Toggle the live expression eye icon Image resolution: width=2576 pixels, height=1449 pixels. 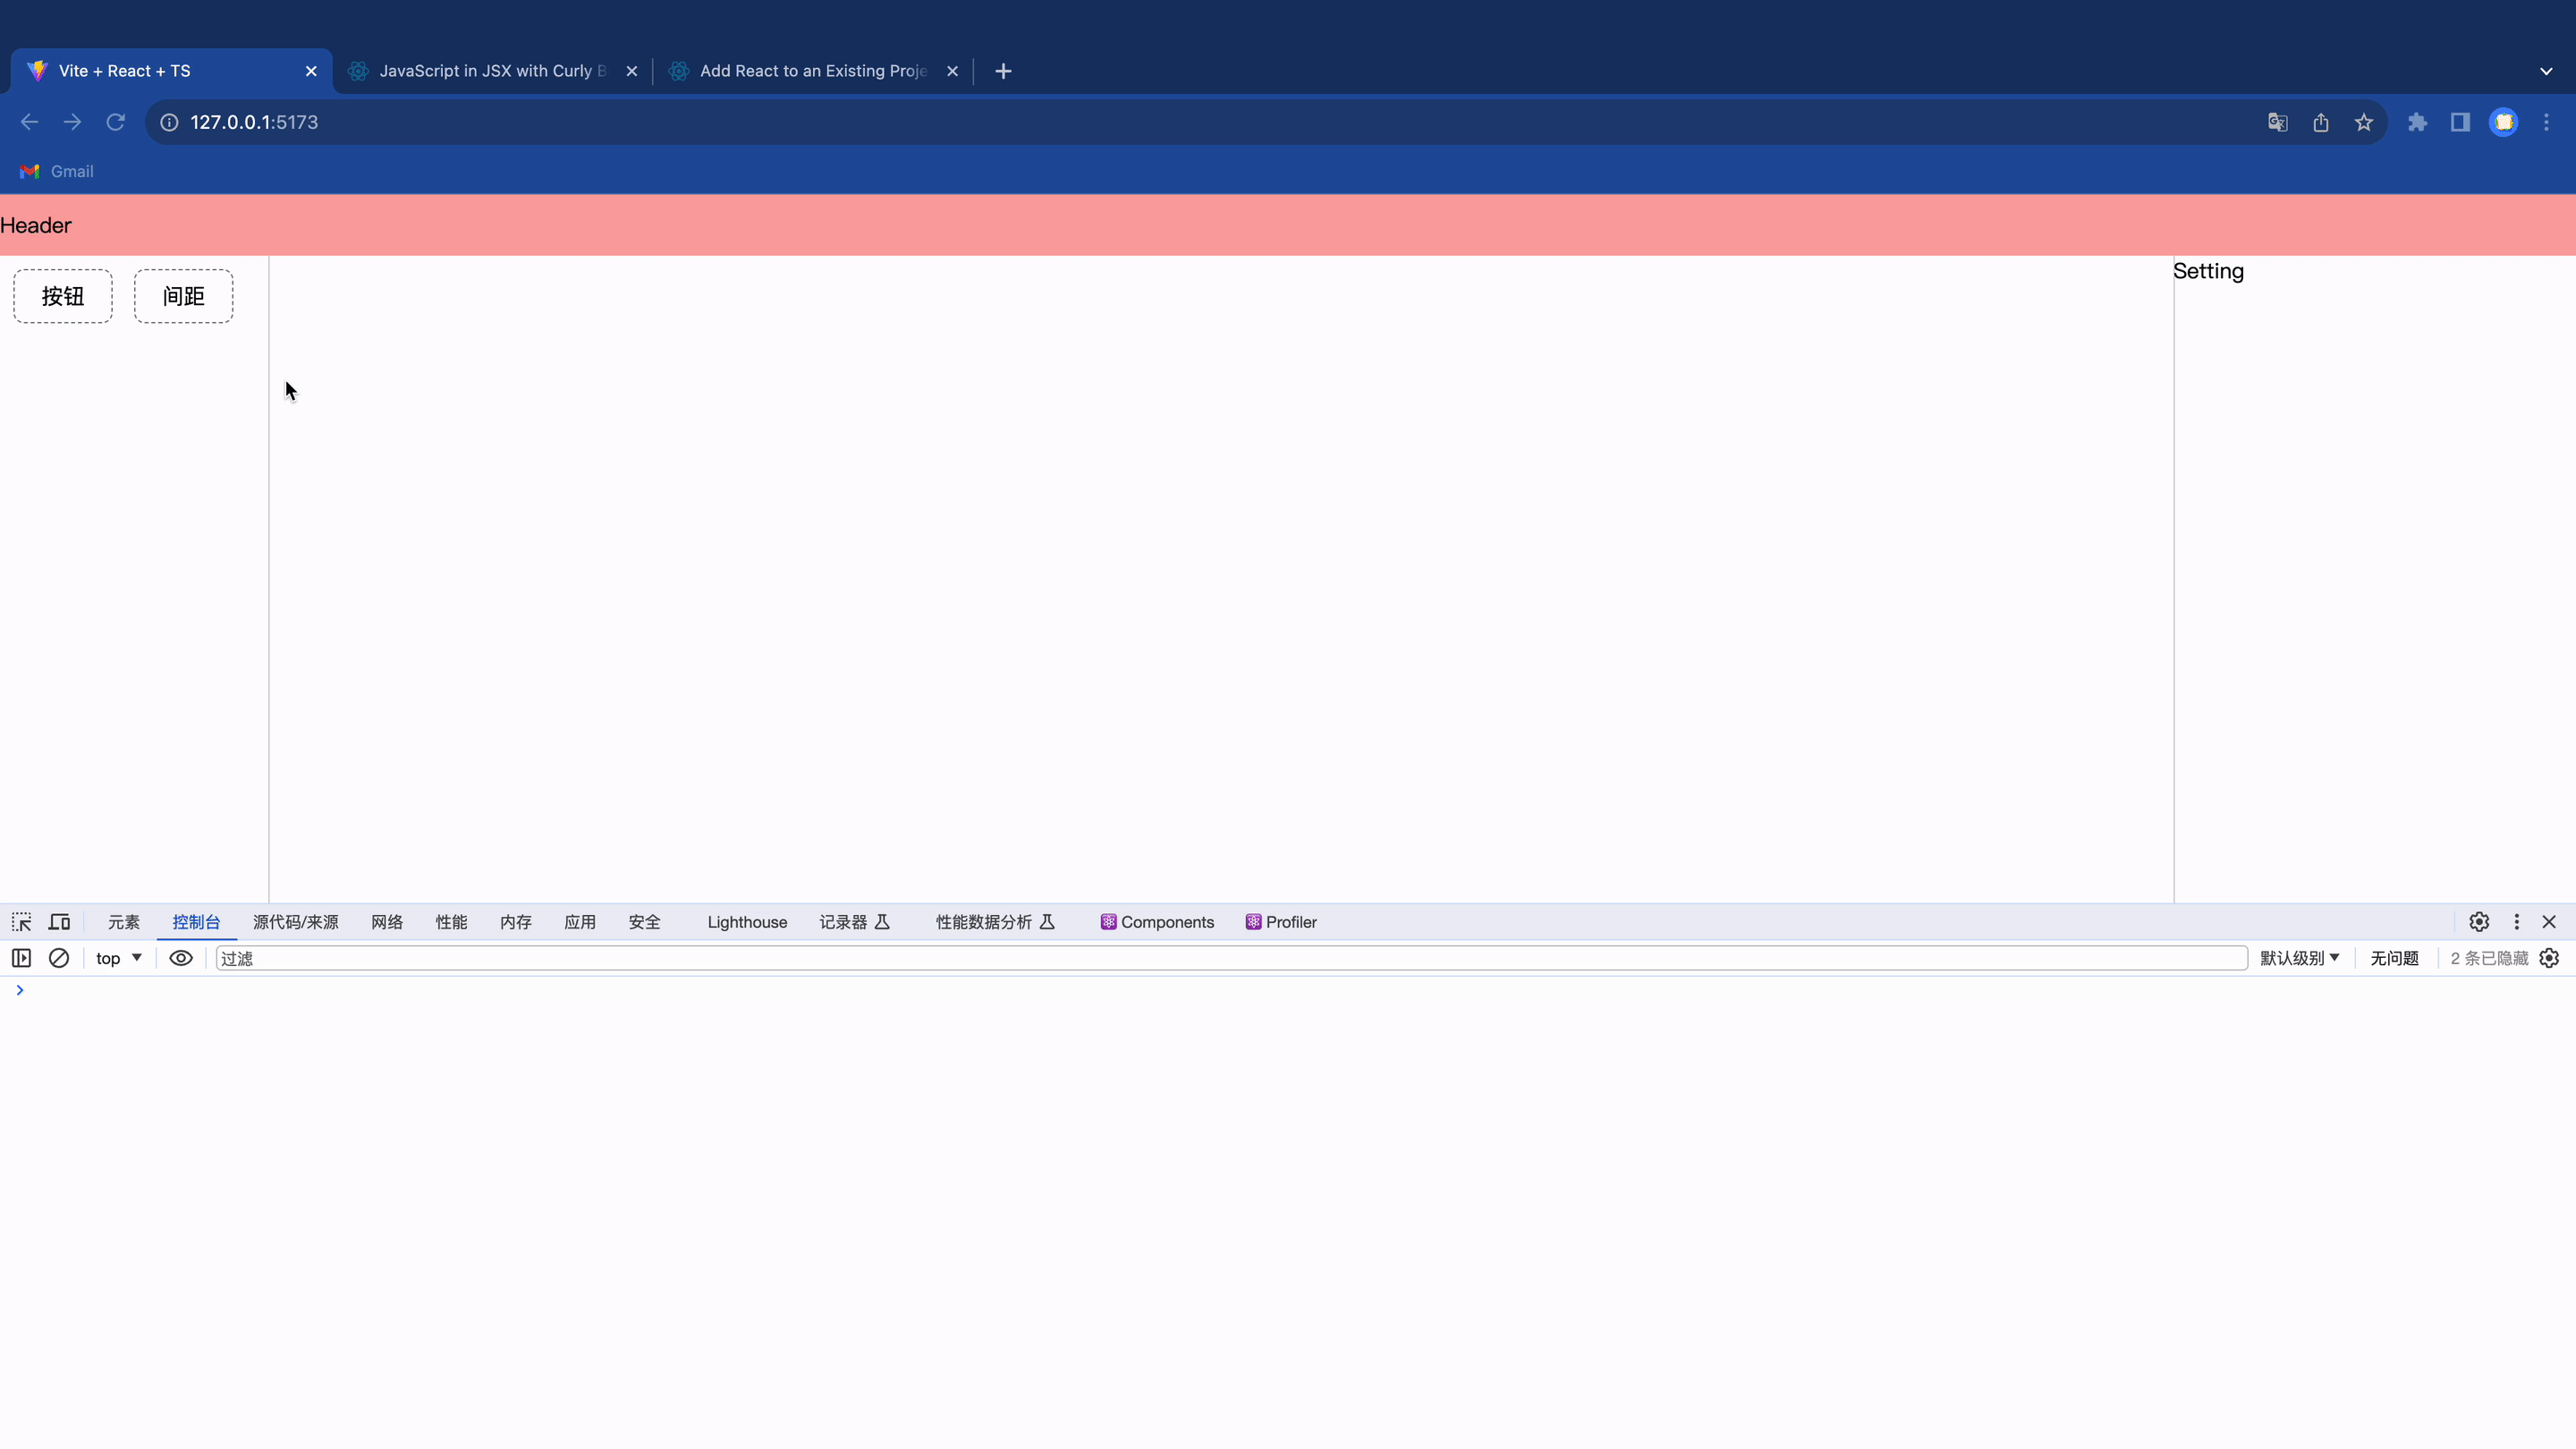[x=181, y=958]
